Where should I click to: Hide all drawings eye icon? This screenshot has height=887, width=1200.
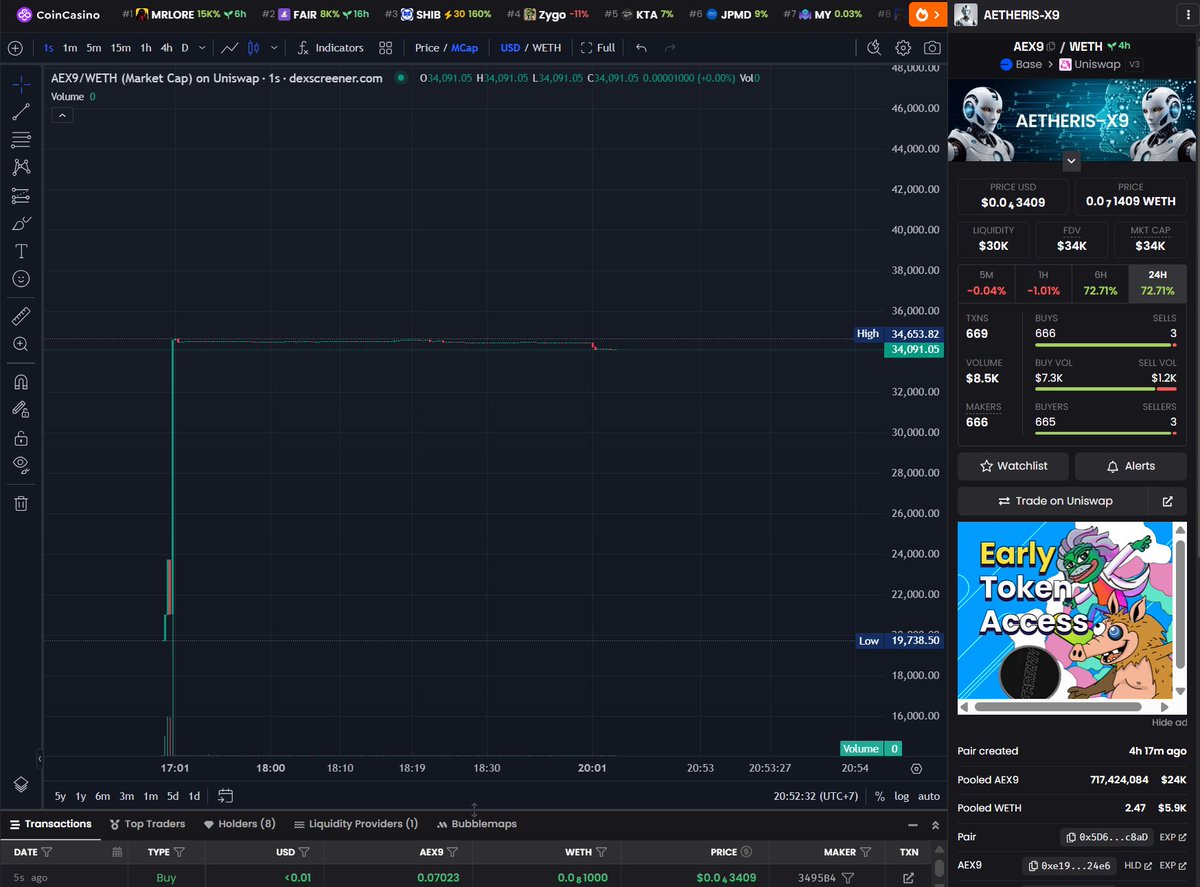pos(21,465)
